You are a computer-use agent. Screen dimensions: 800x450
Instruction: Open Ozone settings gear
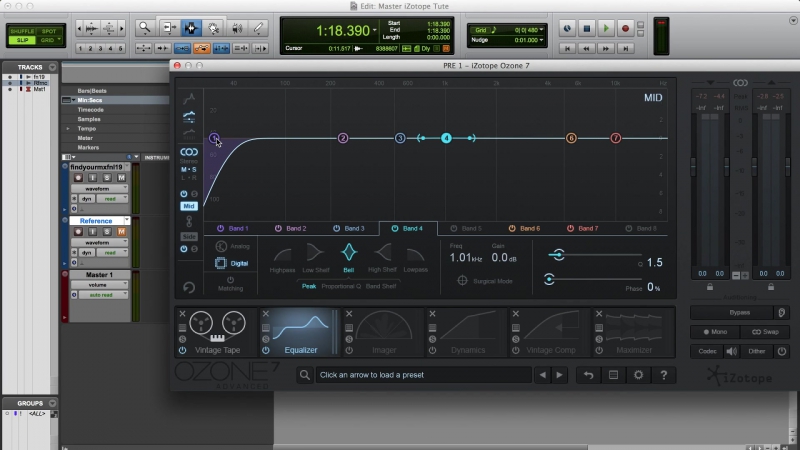click(x=638, y=375)
